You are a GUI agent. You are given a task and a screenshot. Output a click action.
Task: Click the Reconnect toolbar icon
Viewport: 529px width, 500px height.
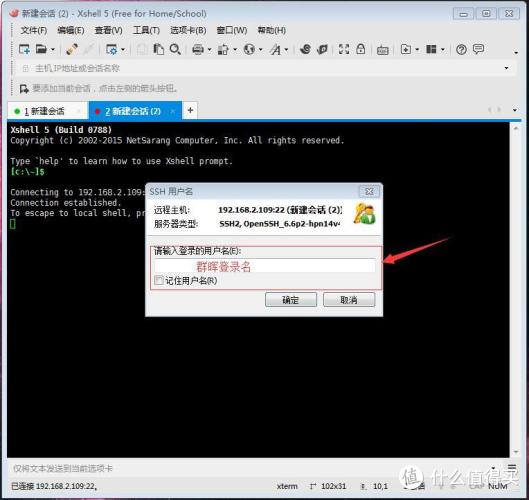89,50
